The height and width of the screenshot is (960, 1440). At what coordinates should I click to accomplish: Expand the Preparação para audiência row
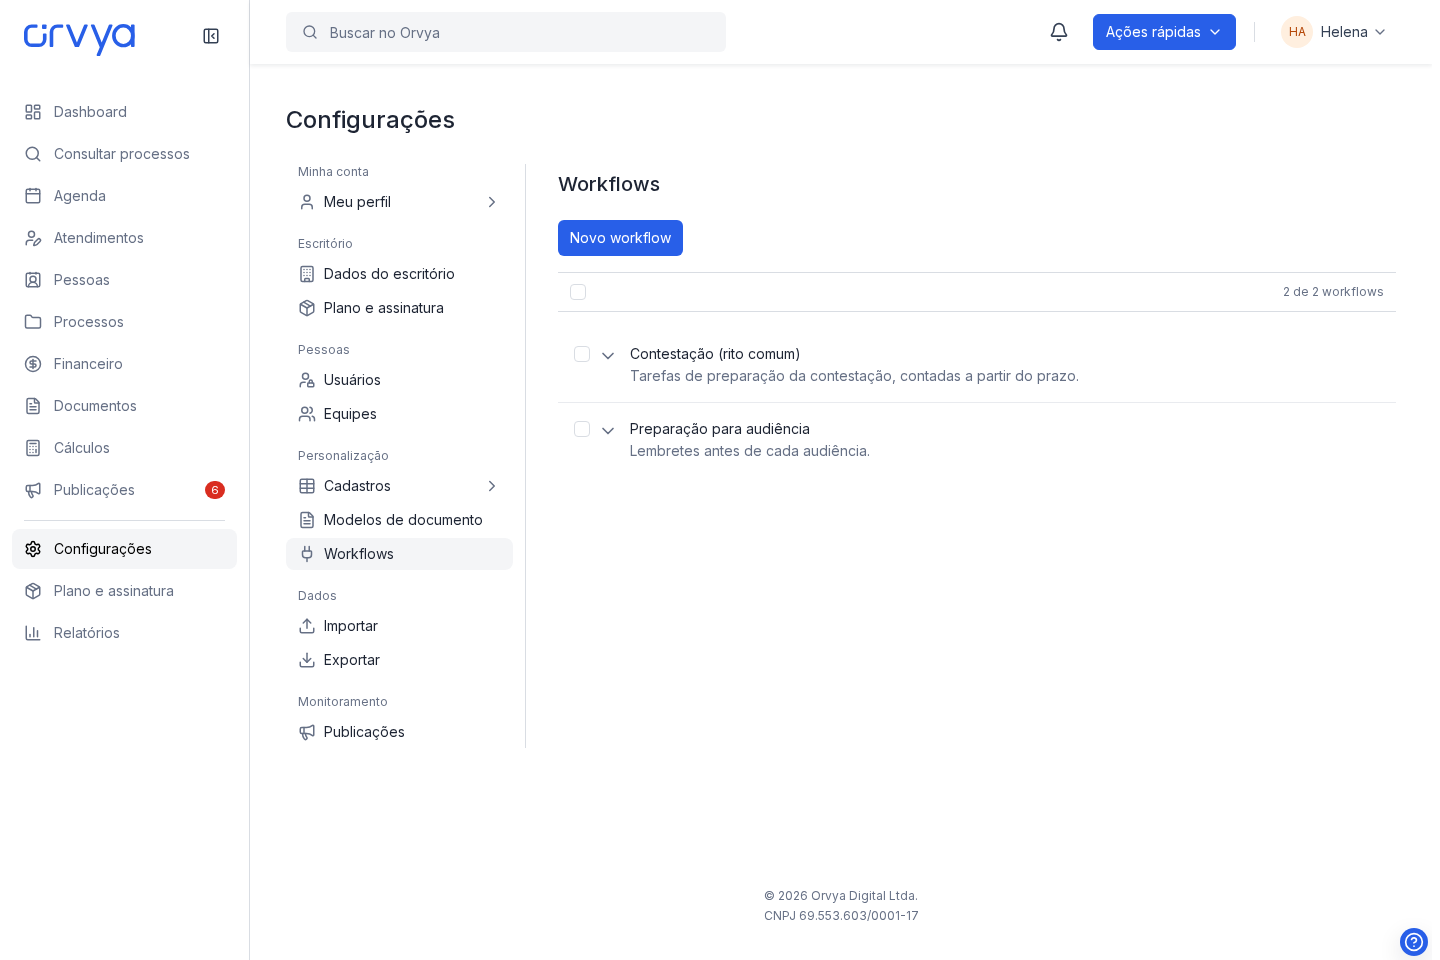coord(608,431)
